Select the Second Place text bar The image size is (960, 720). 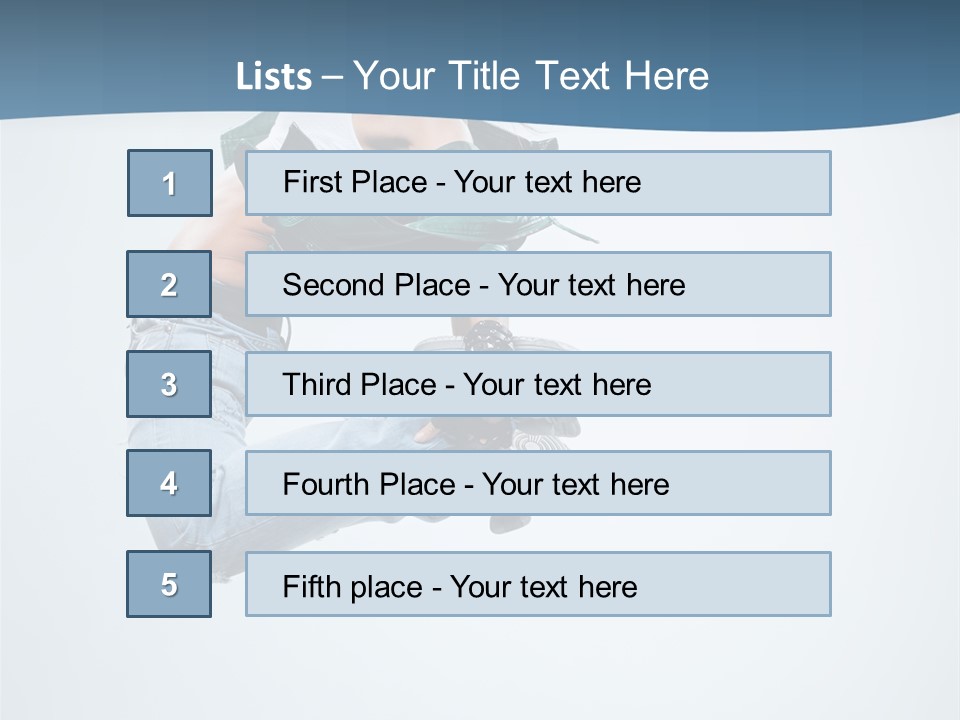tap(538, 284)
